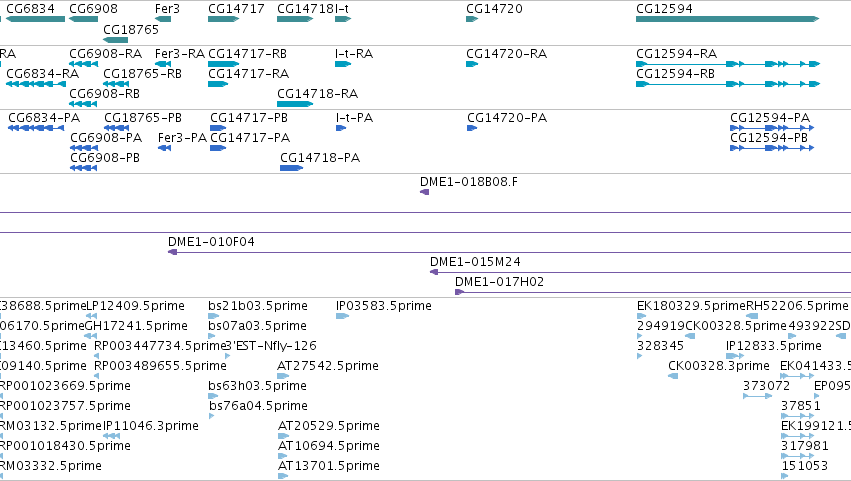Open the CG14720-RA transcript label
The height and width of the screenshot is (481, 851).
click(x=507, y=54)
